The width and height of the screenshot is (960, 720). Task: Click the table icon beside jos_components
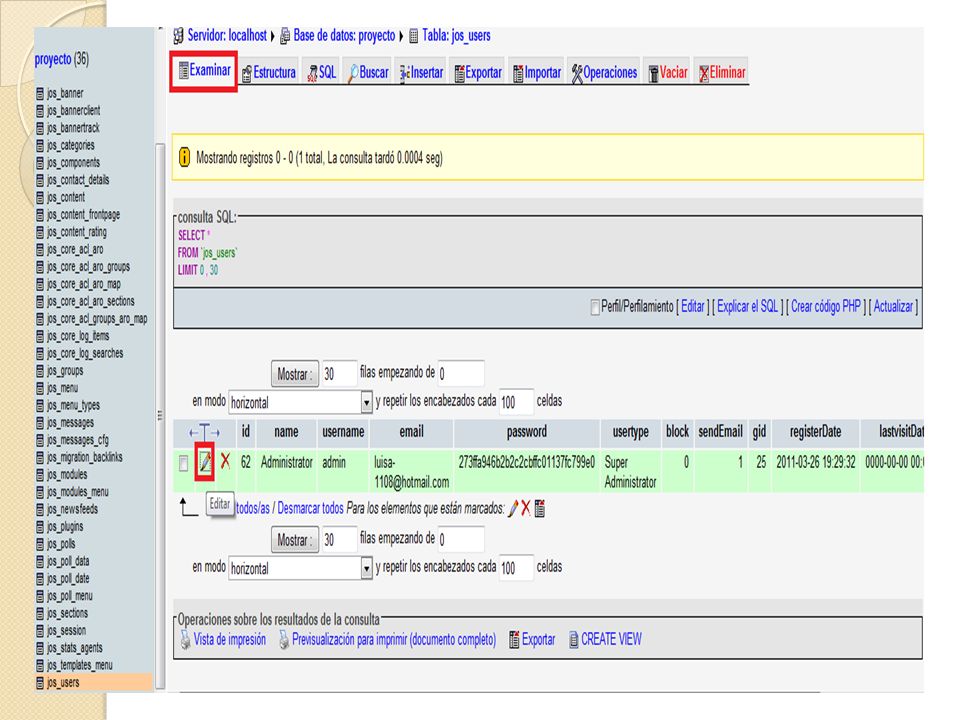click(x=40, y=163)
